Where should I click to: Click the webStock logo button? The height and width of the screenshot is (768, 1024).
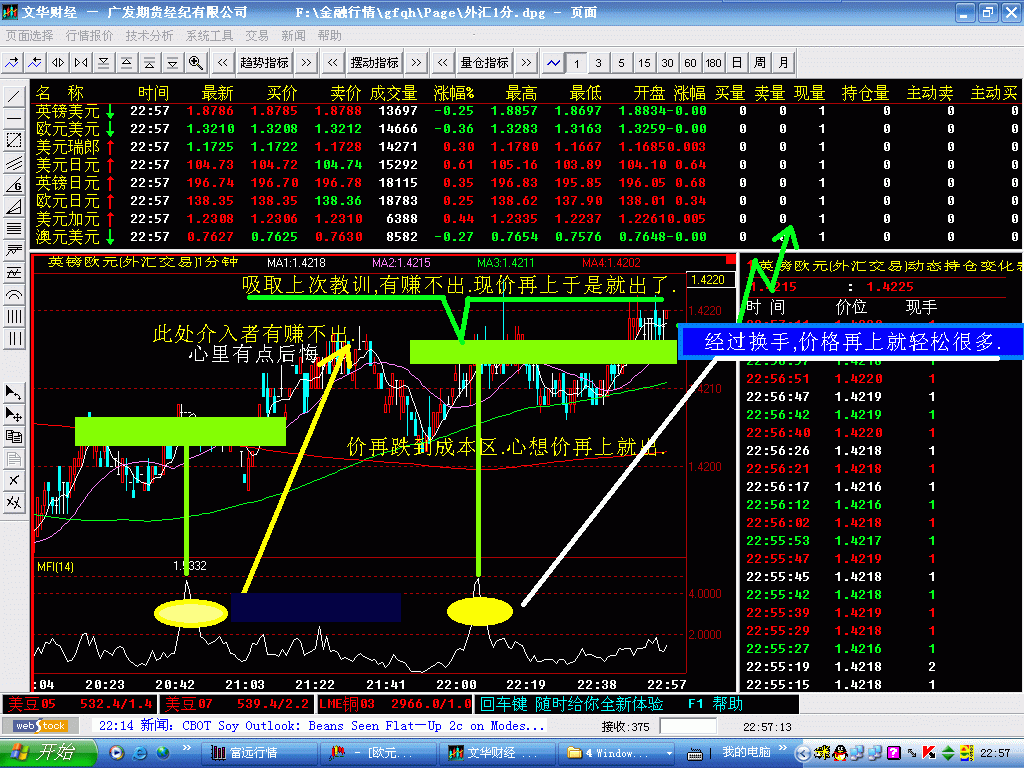tap(40, 726)
